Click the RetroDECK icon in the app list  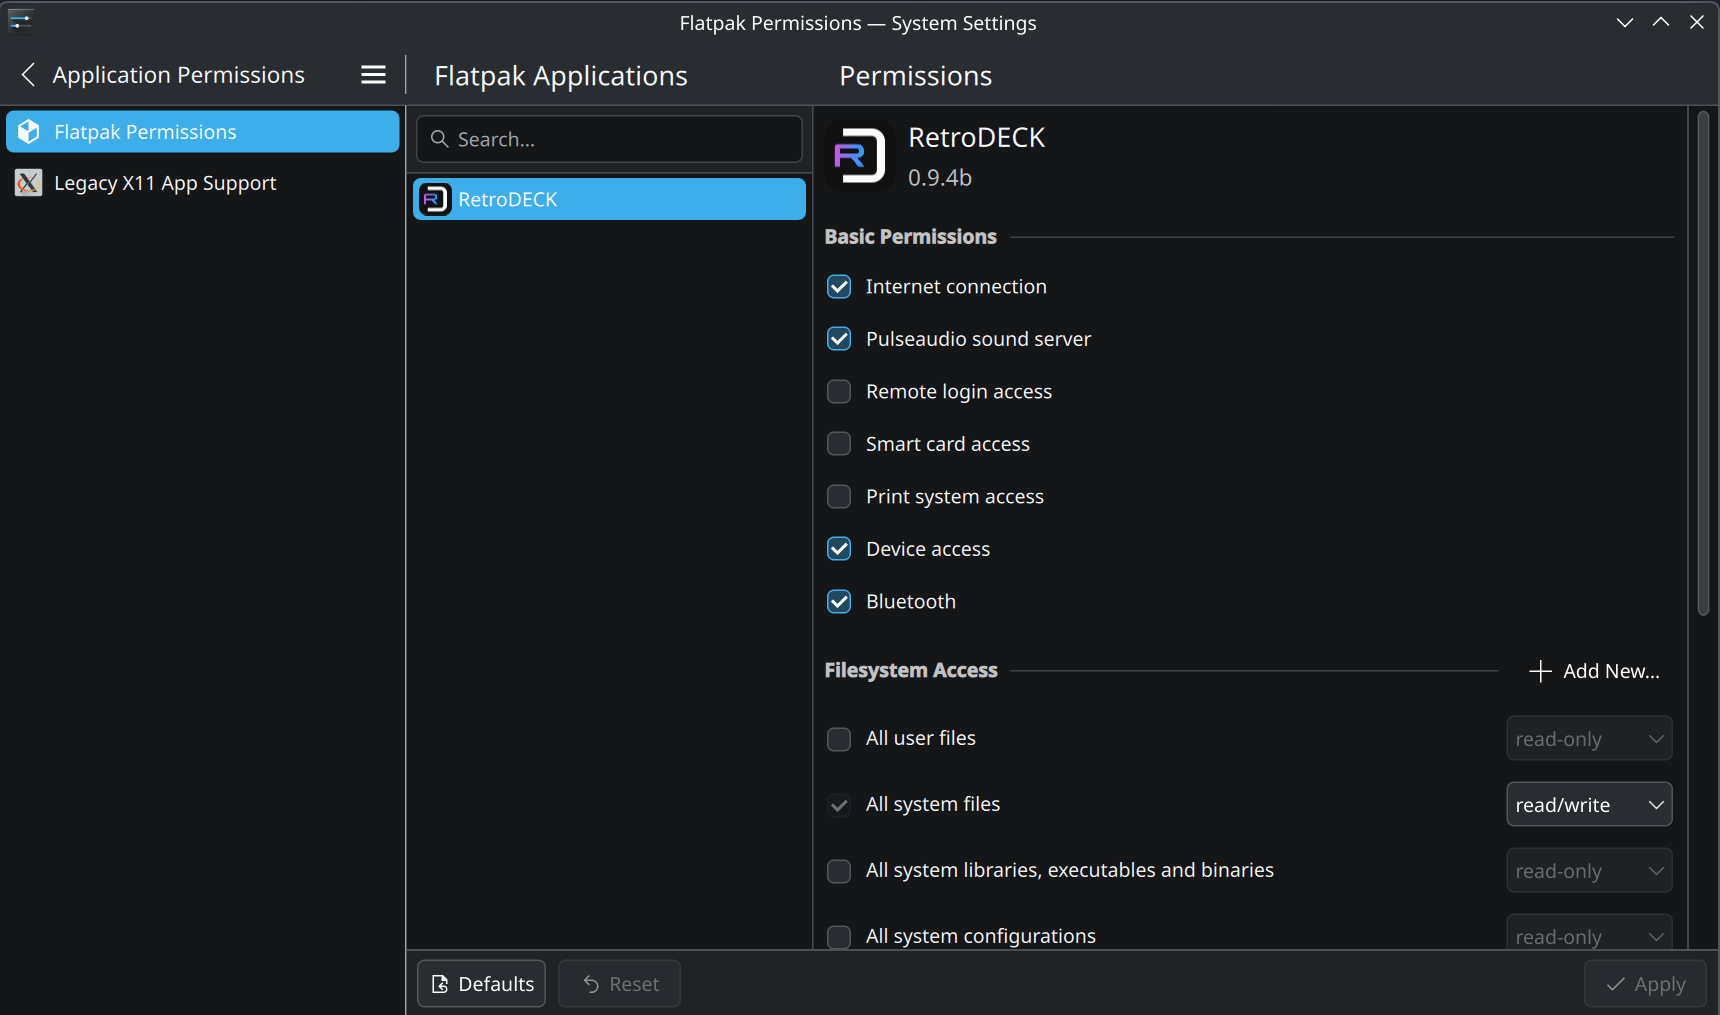[x=435, y=199]
